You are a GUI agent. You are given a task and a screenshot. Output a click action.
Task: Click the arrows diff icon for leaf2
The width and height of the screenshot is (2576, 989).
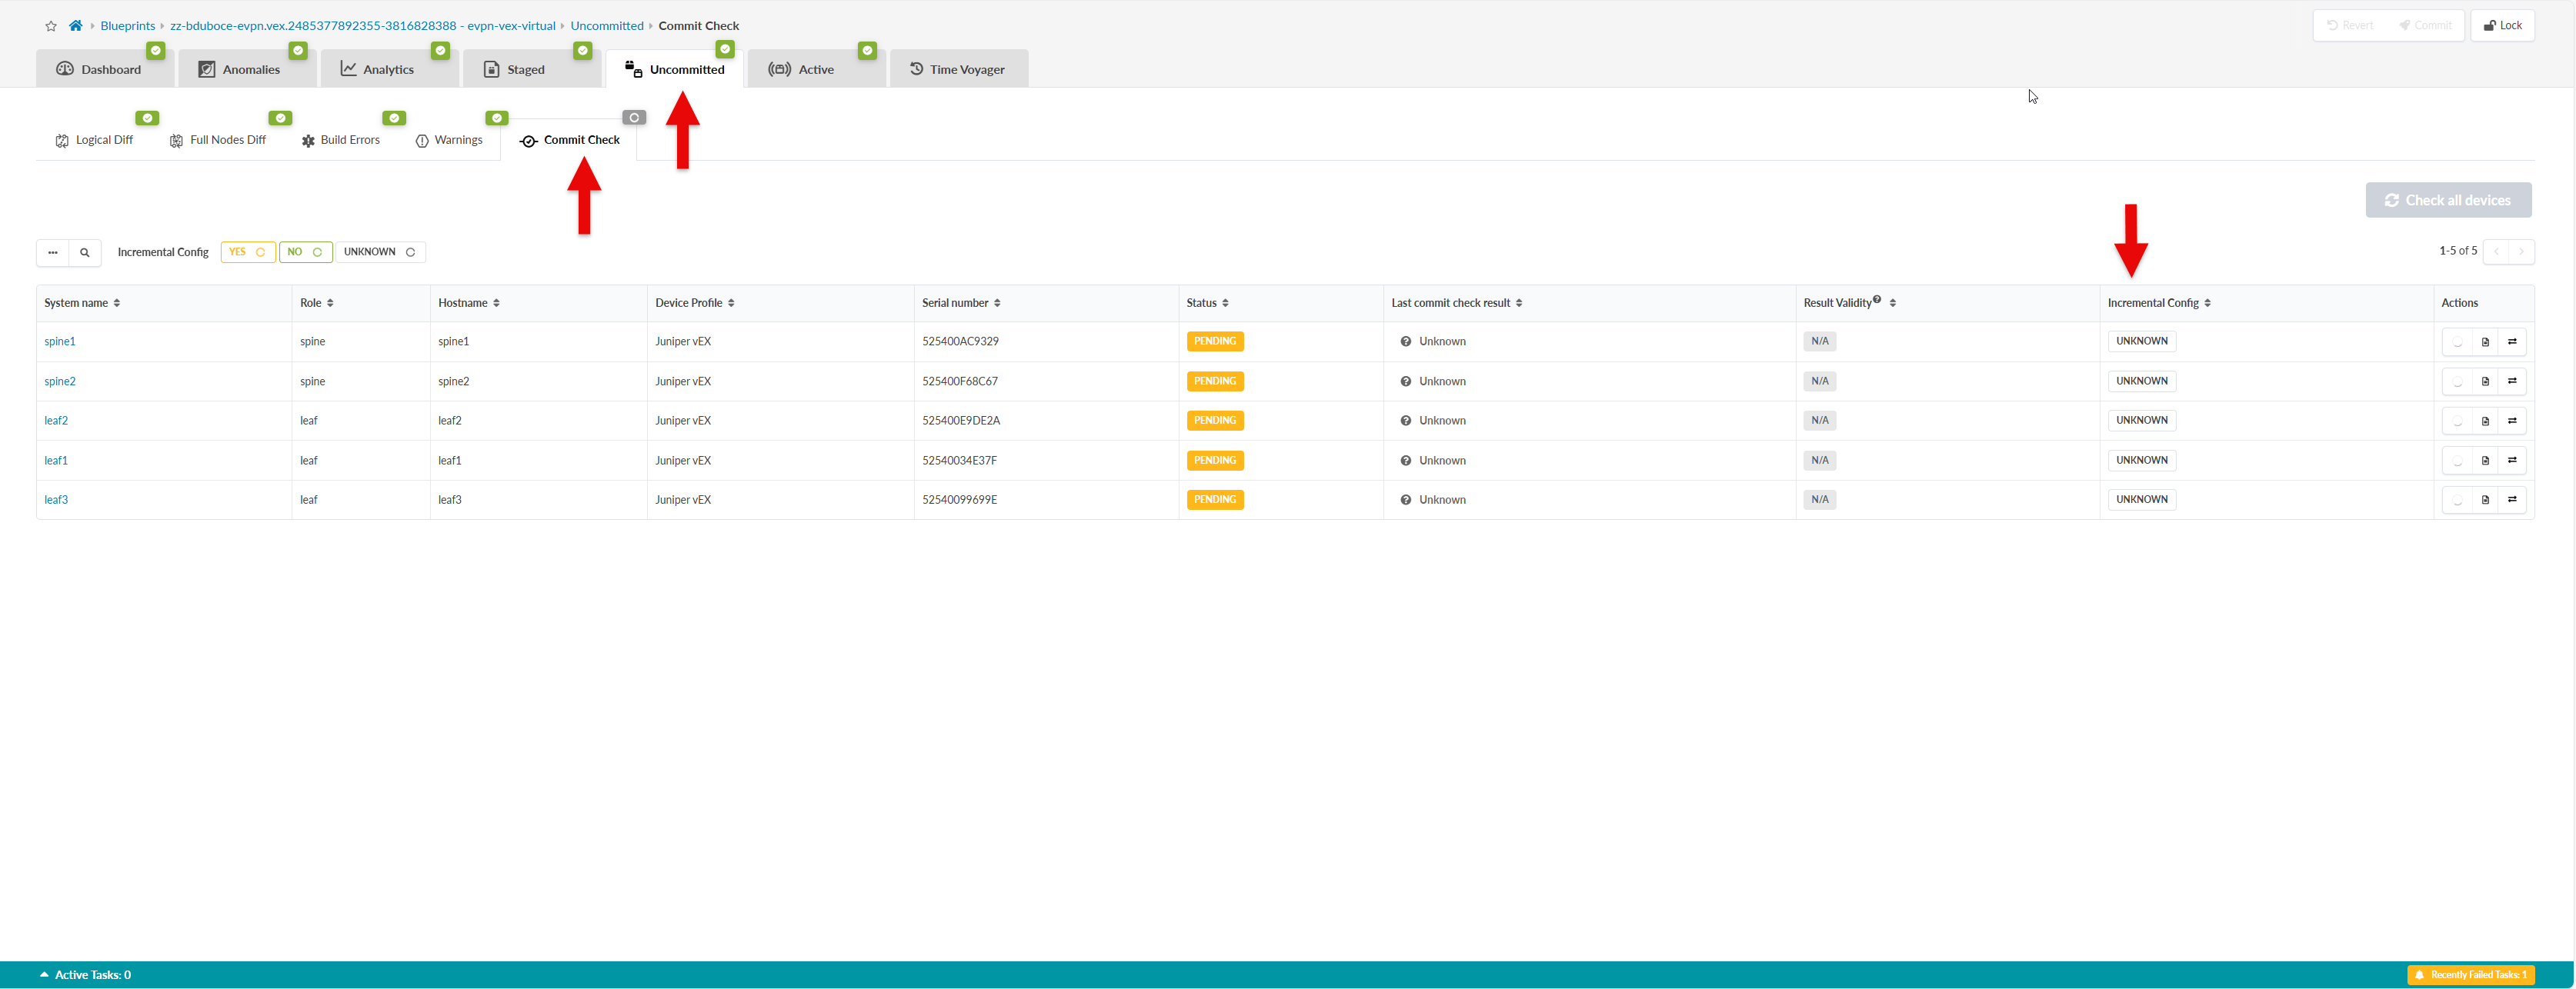coord(2512,421)
